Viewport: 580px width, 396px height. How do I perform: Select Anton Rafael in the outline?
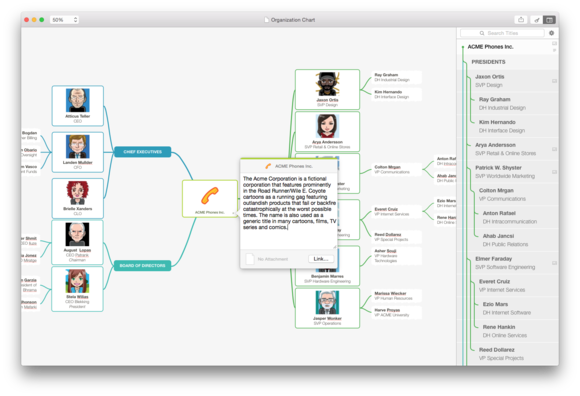point(509,217)
